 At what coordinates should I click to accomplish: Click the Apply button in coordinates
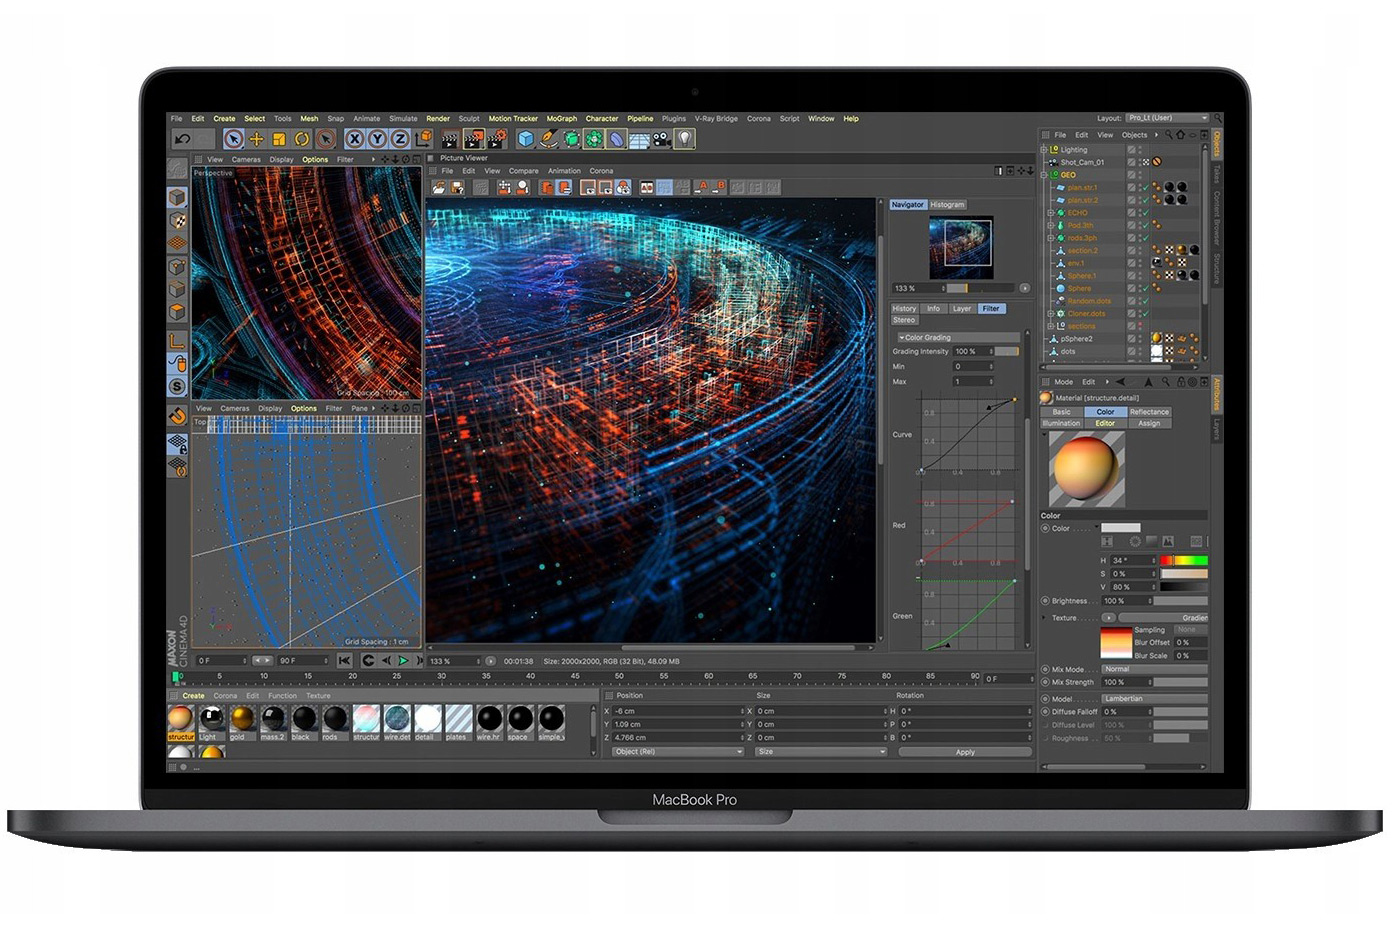coord(965,752)
